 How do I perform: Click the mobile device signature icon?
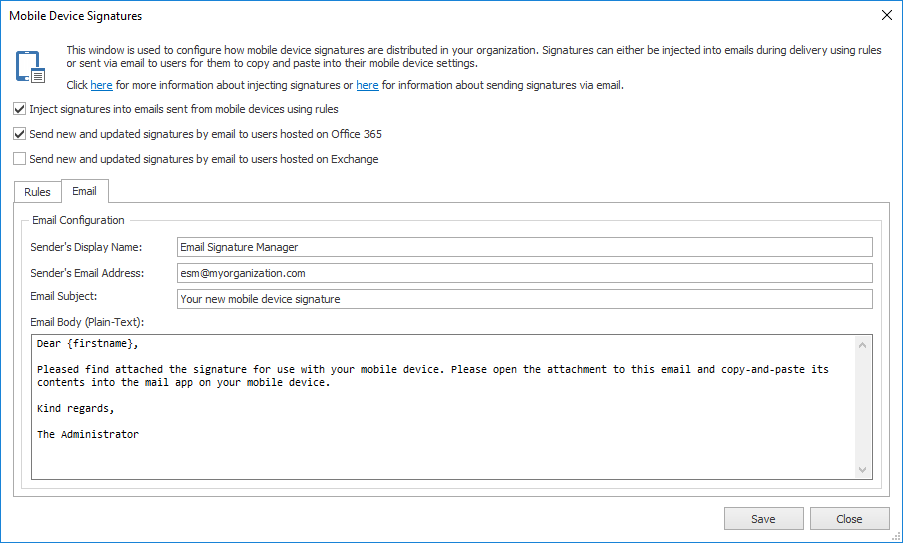point(31,67)
